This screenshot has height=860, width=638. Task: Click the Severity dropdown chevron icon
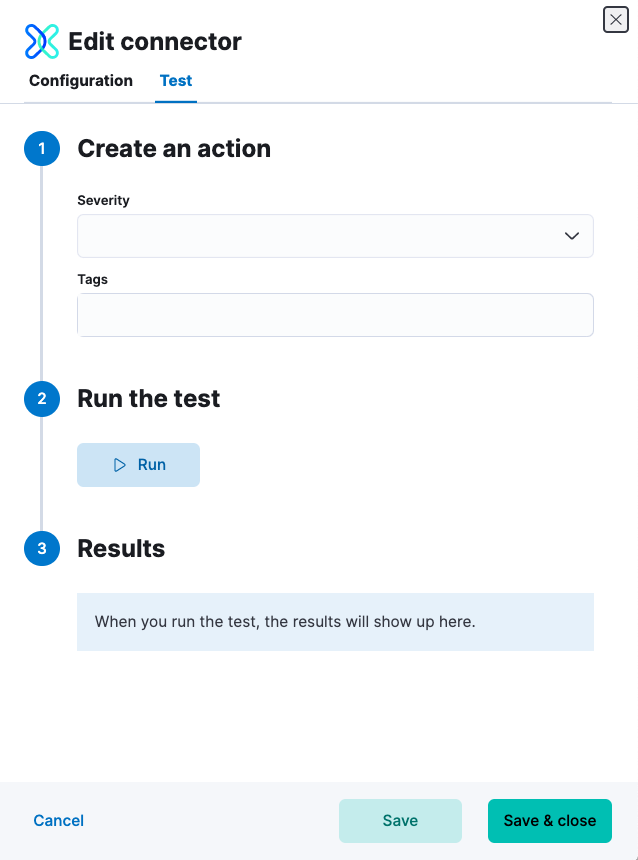coord(571,235)
